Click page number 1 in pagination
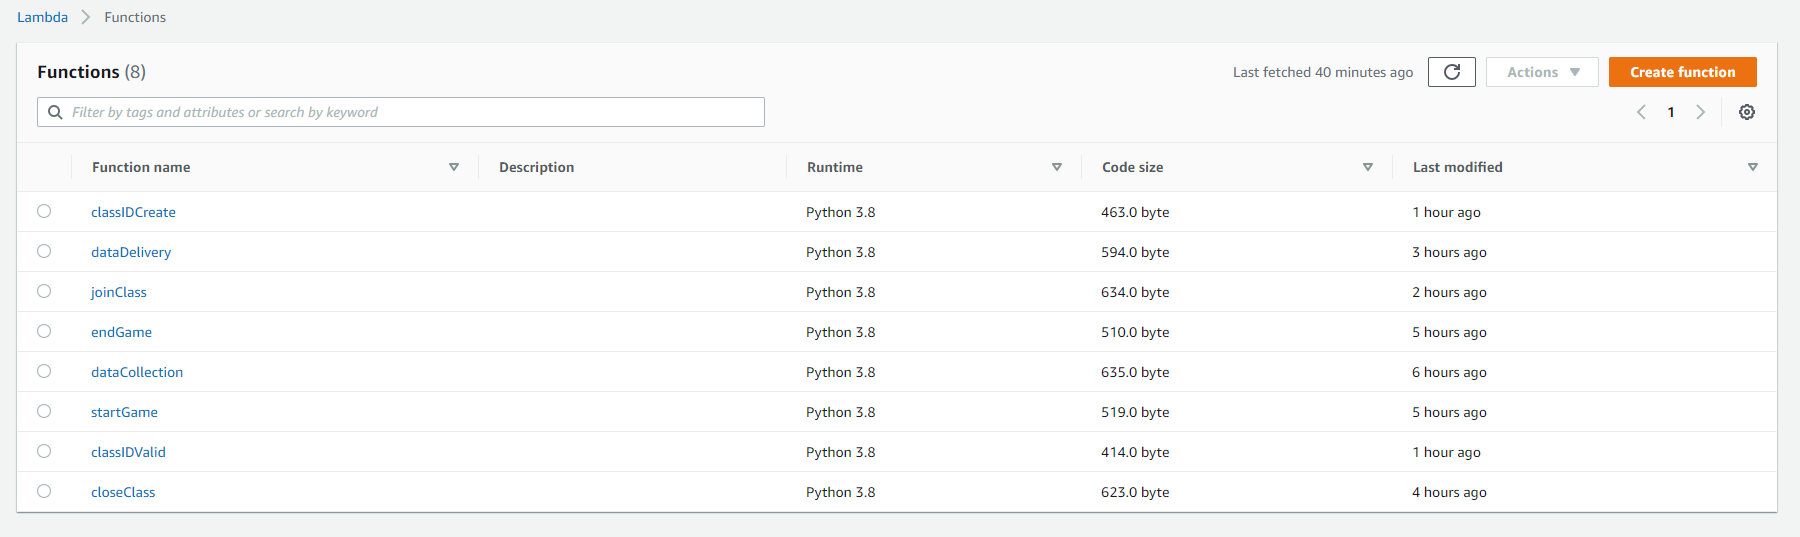 [1671, 112]
